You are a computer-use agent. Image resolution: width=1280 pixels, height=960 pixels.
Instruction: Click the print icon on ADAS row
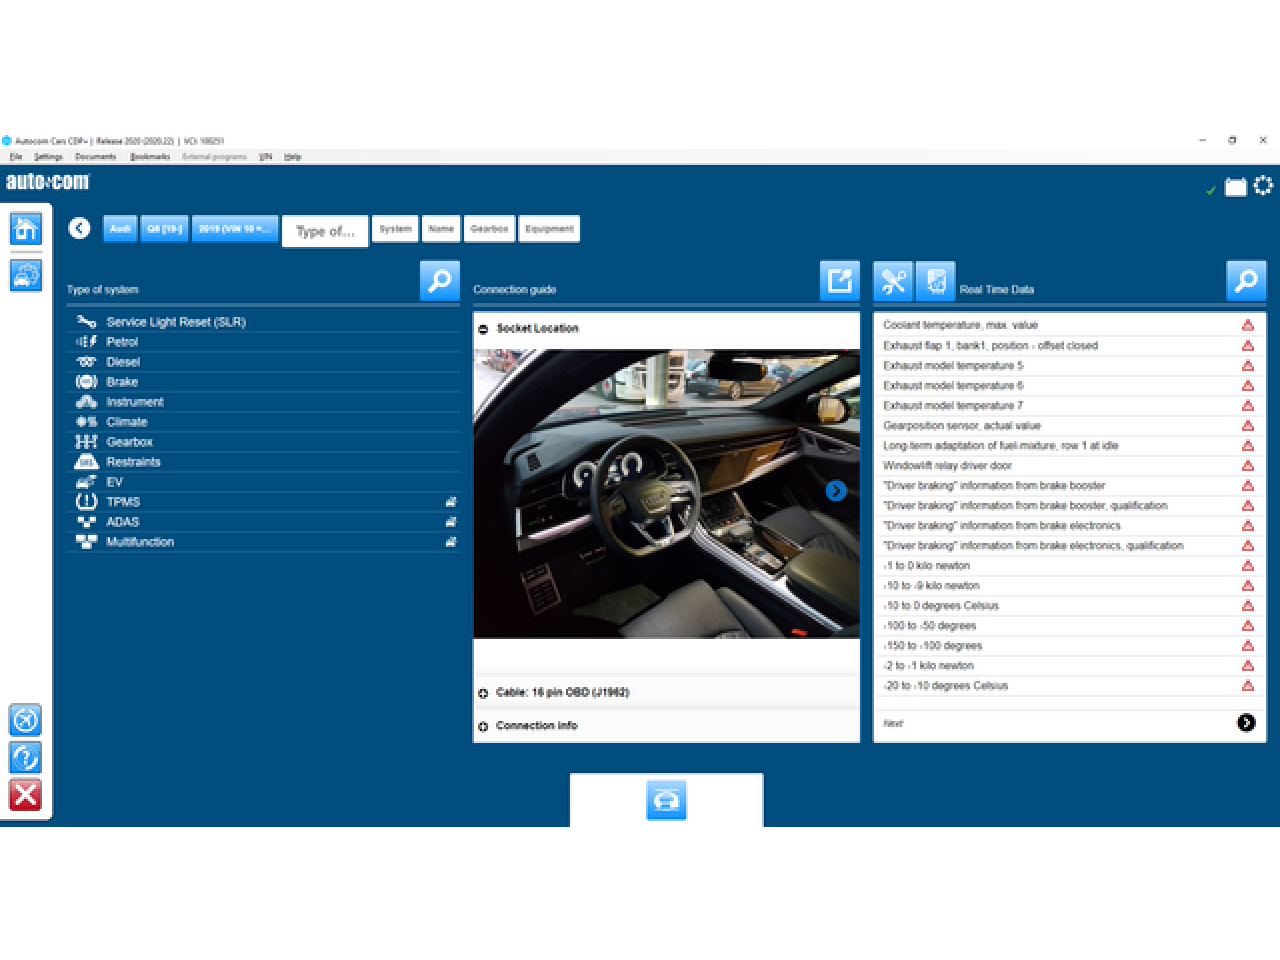coord(451,522)
